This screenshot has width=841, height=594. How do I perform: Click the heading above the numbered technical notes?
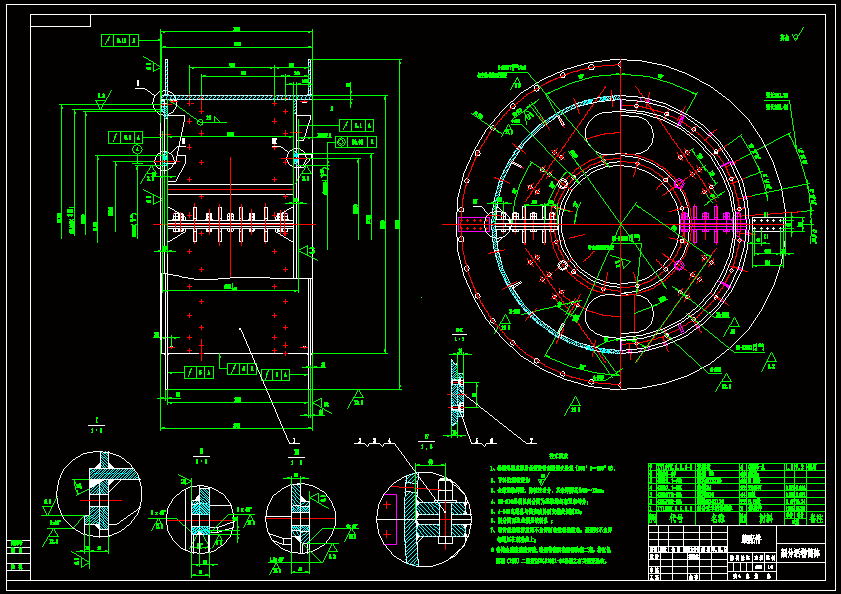coord(558,456)
